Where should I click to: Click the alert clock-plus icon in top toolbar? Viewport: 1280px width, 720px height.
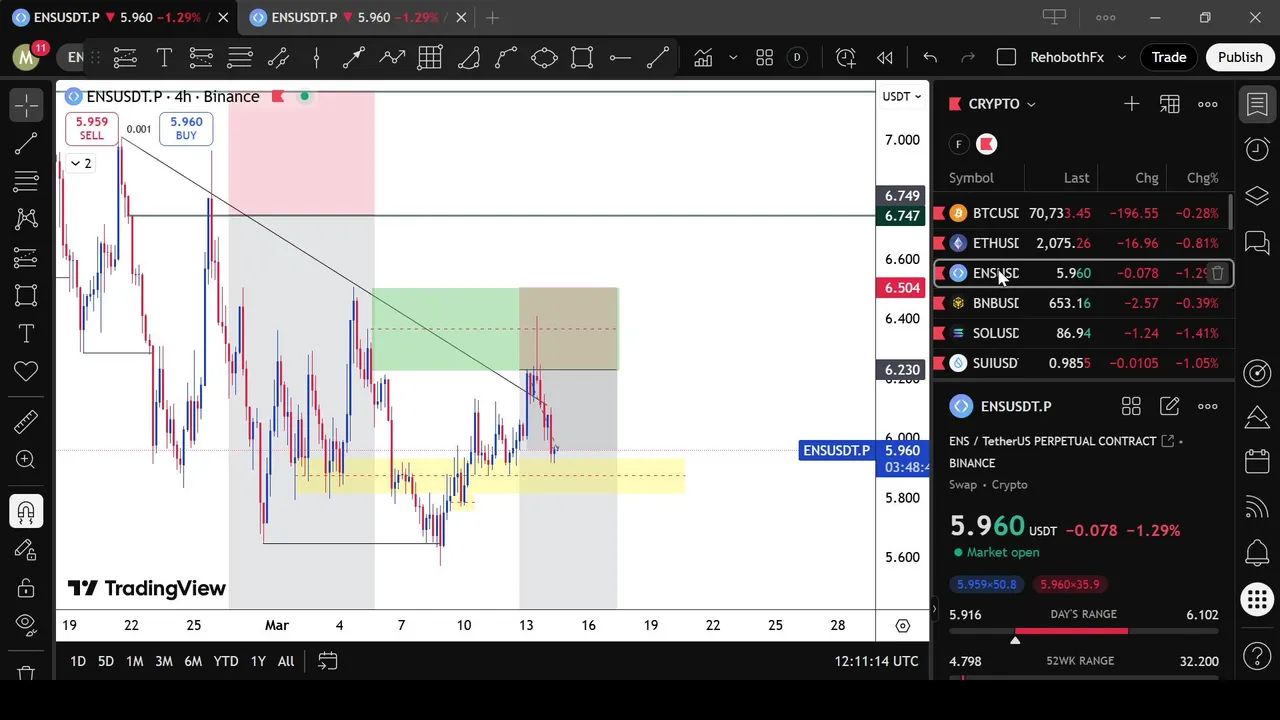point(846,58)
